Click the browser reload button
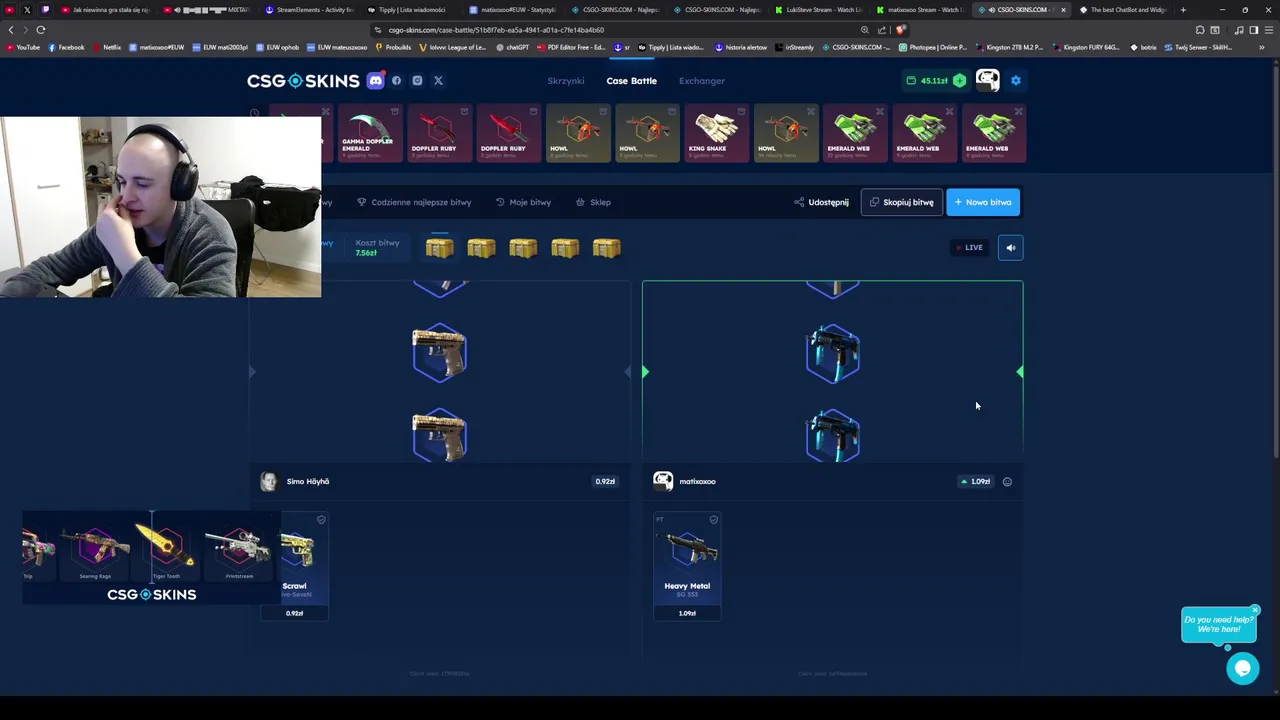Screen dimensions: 1280x720 (41, 30)
